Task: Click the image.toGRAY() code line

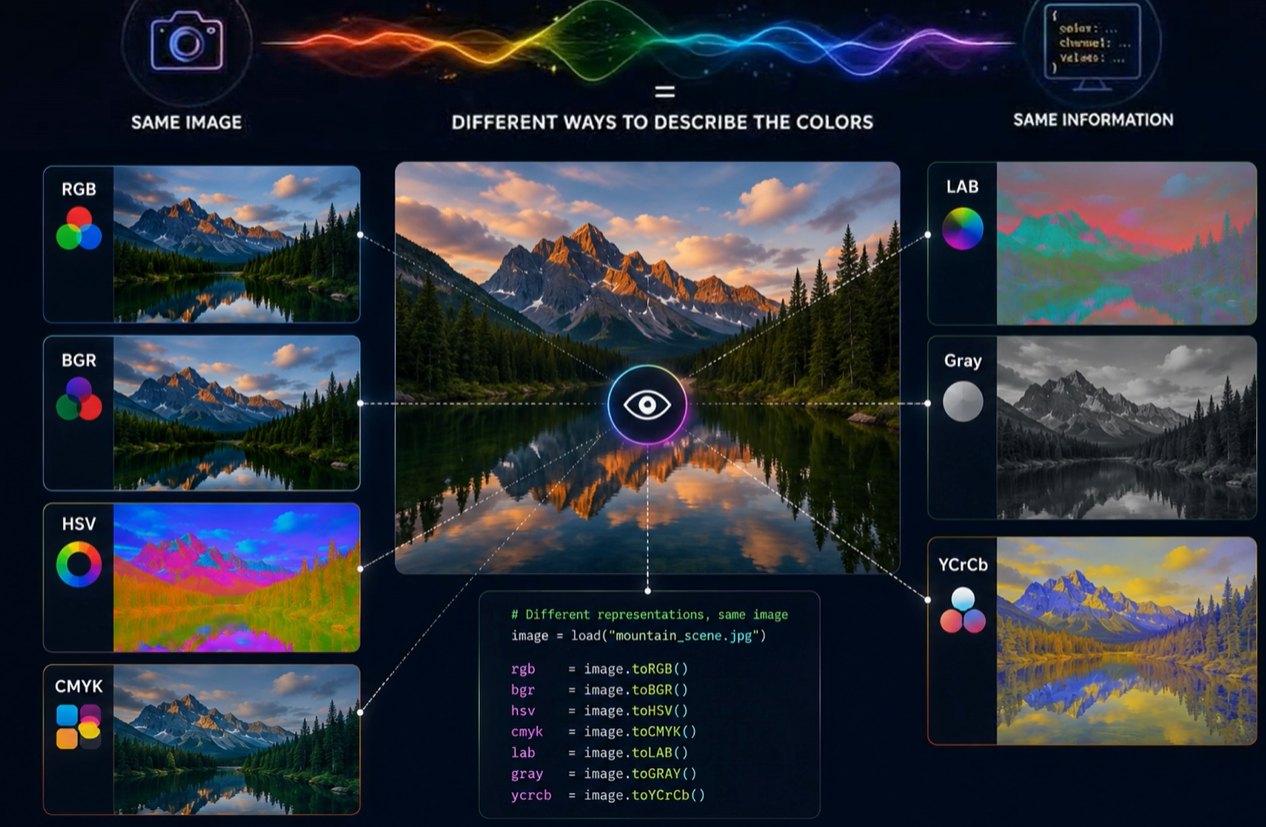Action: 604,774
